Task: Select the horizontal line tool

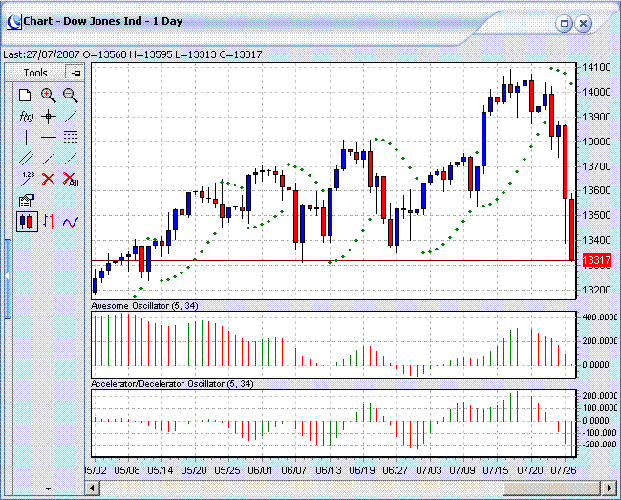Action: click(48, 137)
